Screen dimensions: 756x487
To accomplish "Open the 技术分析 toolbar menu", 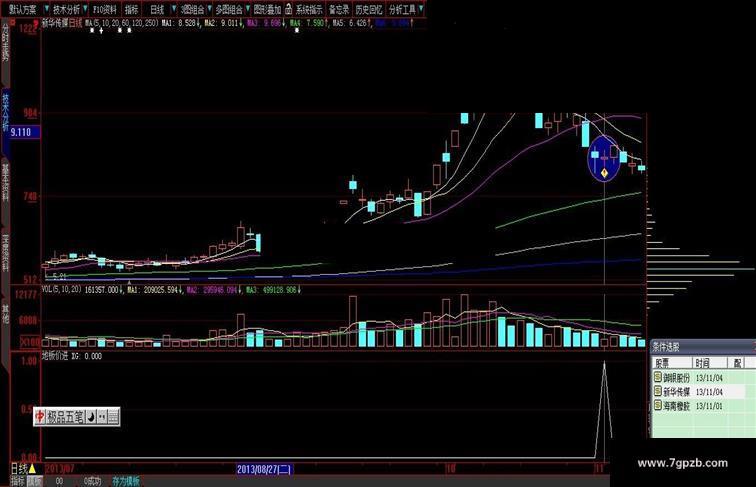I will 67,9.
